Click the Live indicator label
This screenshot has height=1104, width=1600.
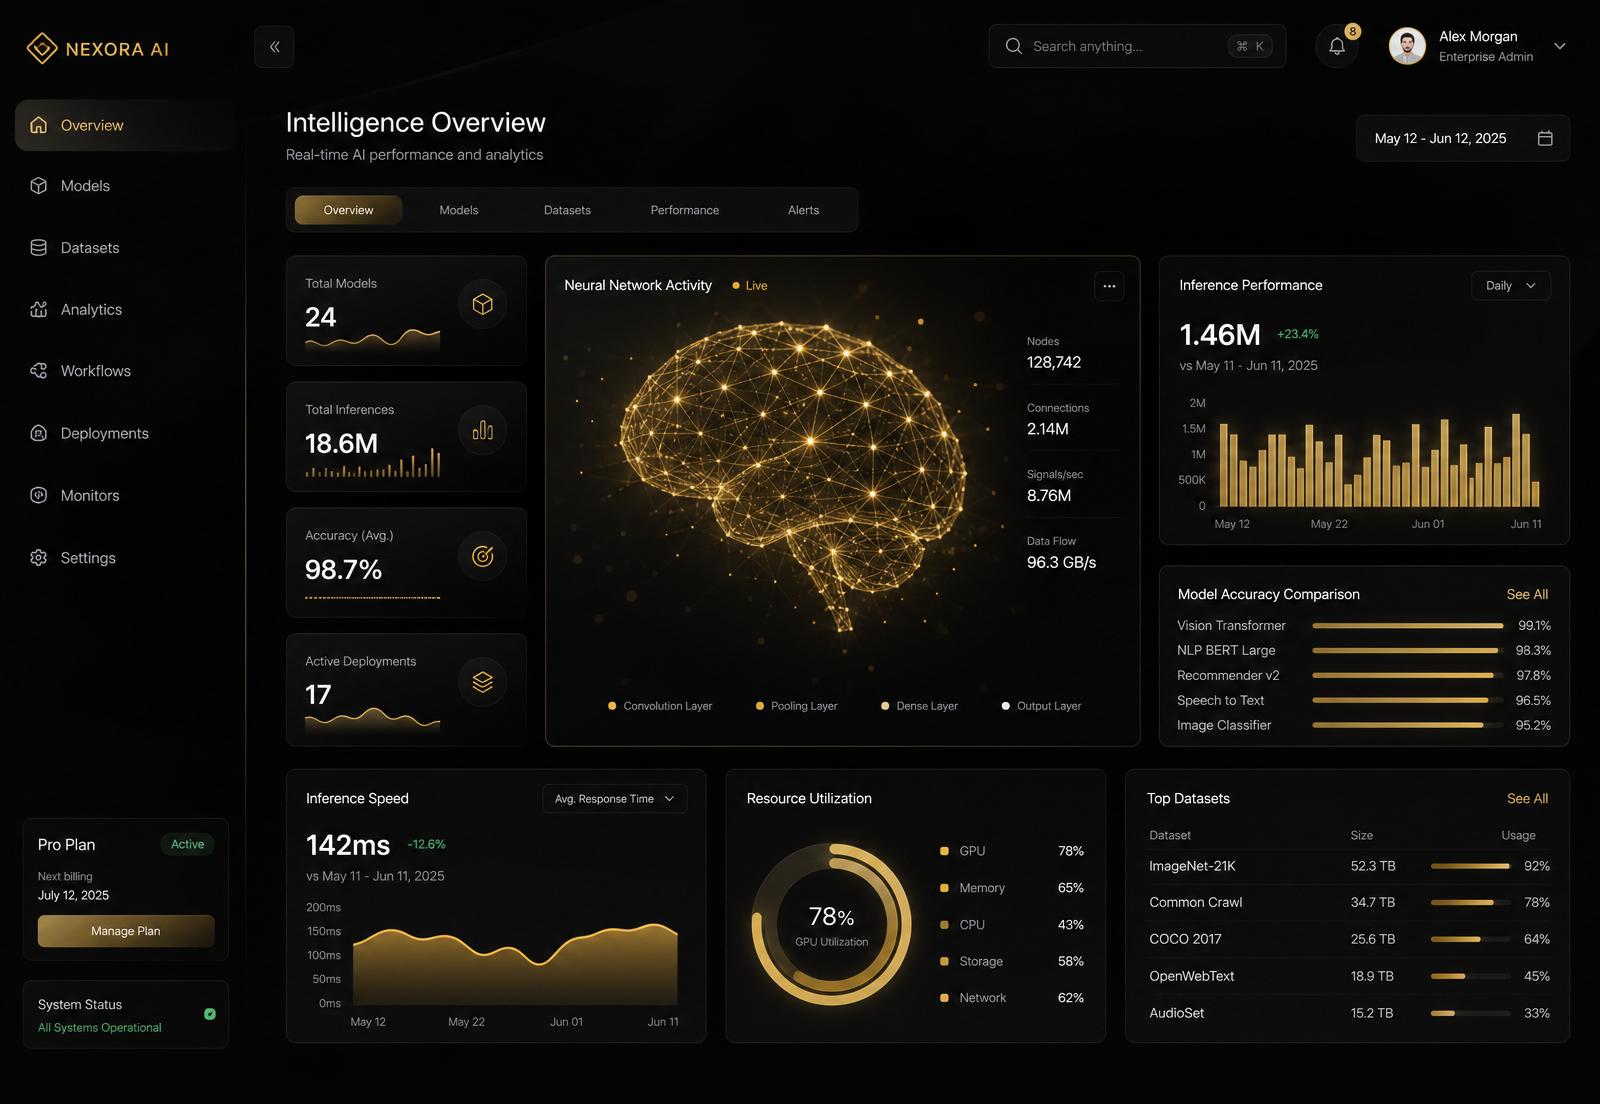pyautogui.click(x=750, y=286)
